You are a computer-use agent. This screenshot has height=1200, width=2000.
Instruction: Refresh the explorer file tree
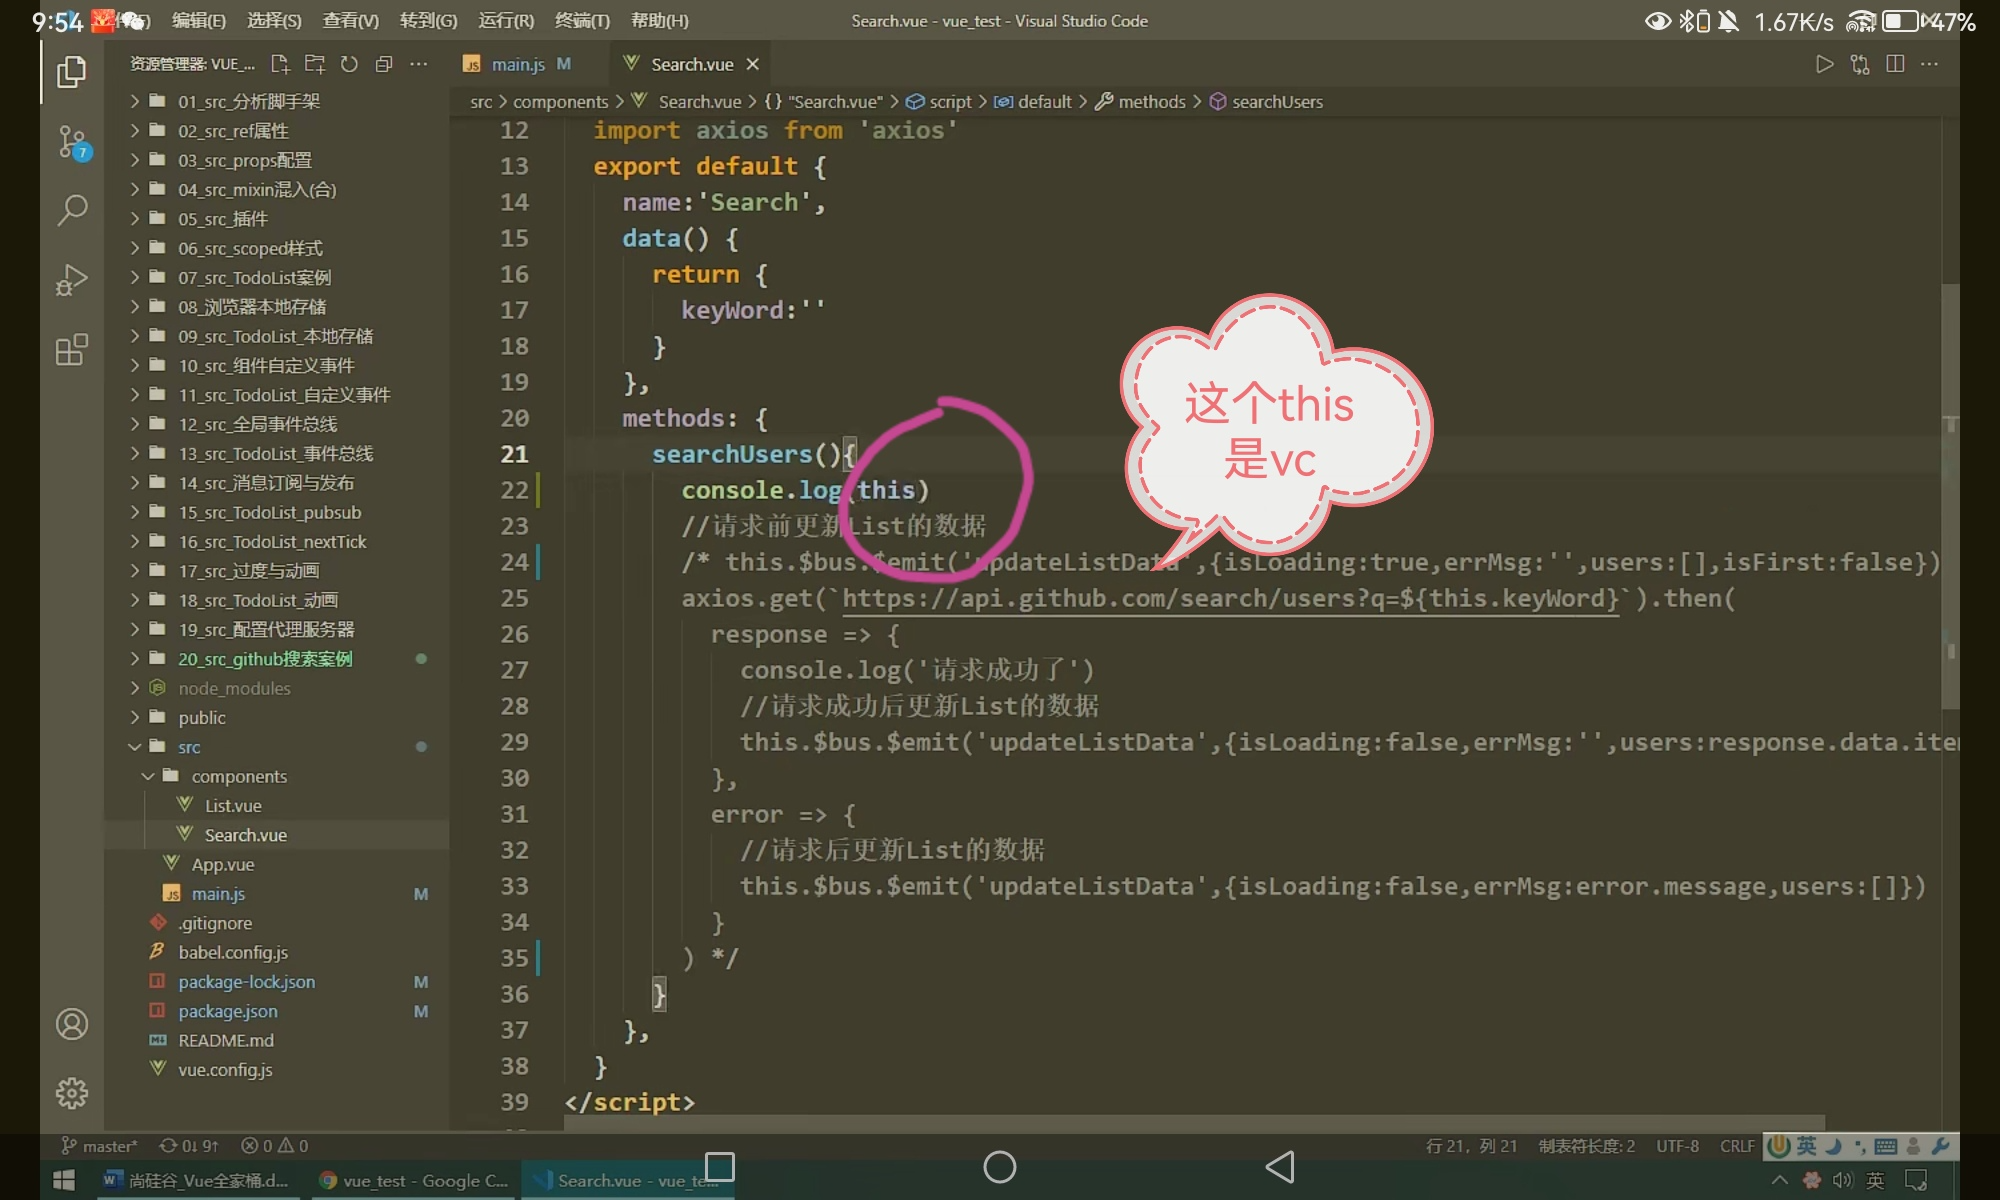pyautogui.click(x=349, y=64)
